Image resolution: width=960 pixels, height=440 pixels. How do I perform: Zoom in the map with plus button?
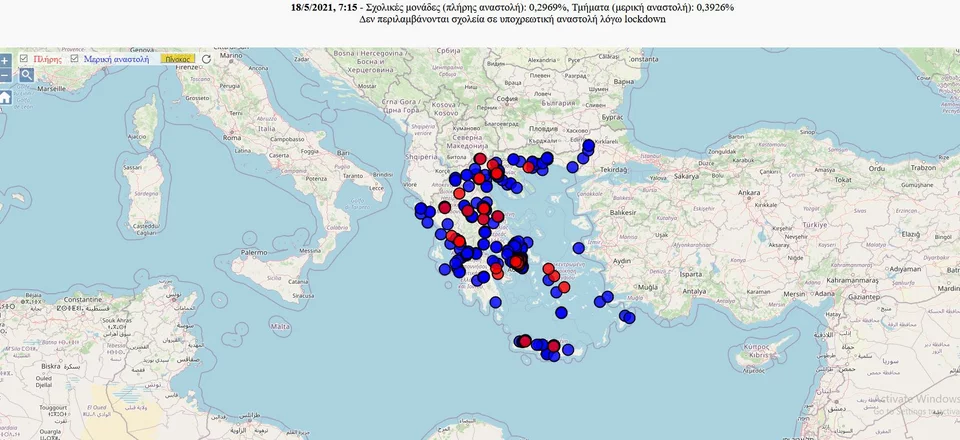5,60
